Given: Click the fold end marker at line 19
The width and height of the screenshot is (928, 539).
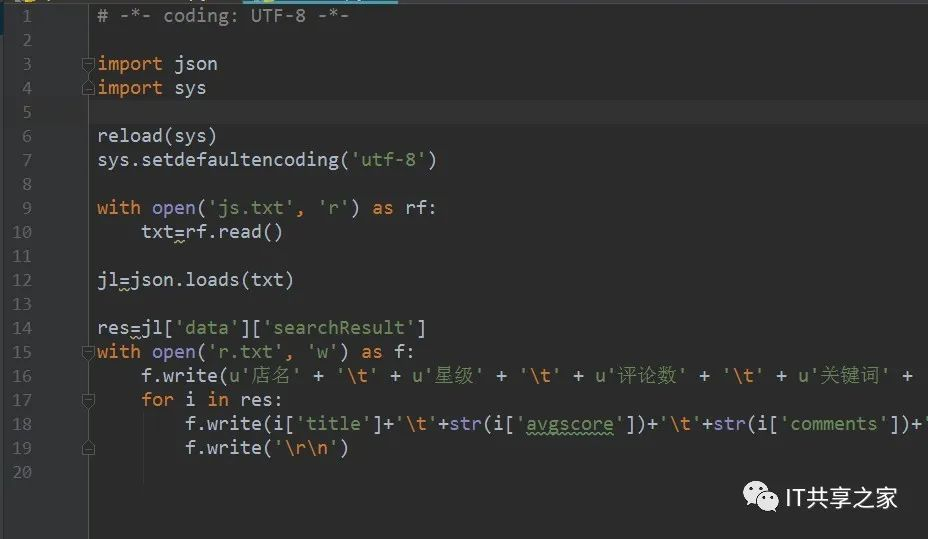Looking at the screenshot, I should (88, 448).
